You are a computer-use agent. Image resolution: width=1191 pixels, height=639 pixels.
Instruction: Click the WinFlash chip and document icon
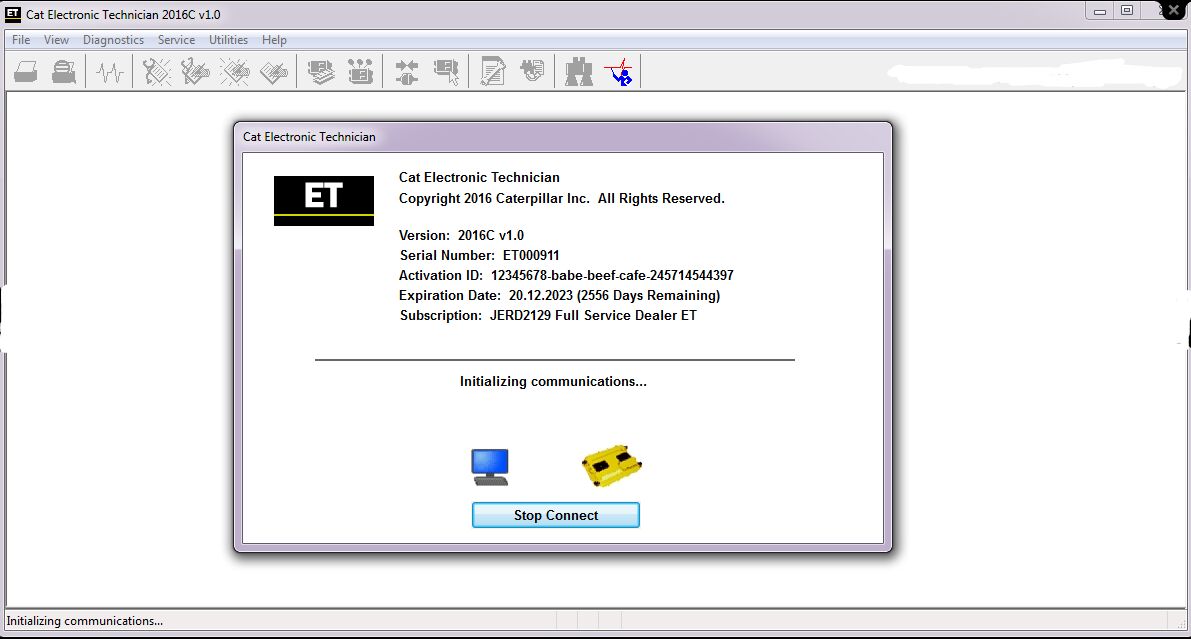click(x=532, y=72)
